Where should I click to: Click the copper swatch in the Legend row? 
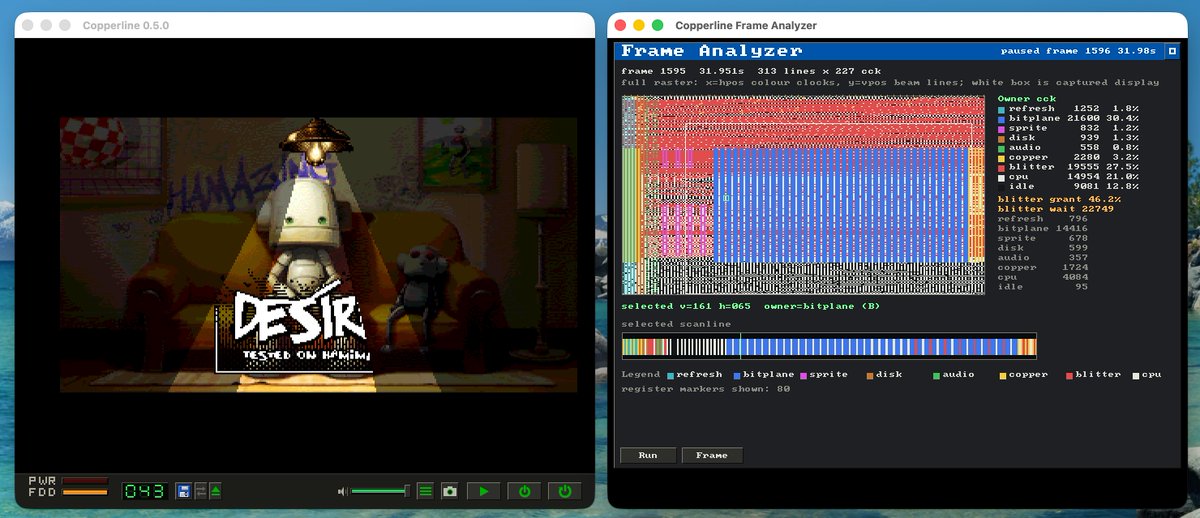click(1003, 375)
